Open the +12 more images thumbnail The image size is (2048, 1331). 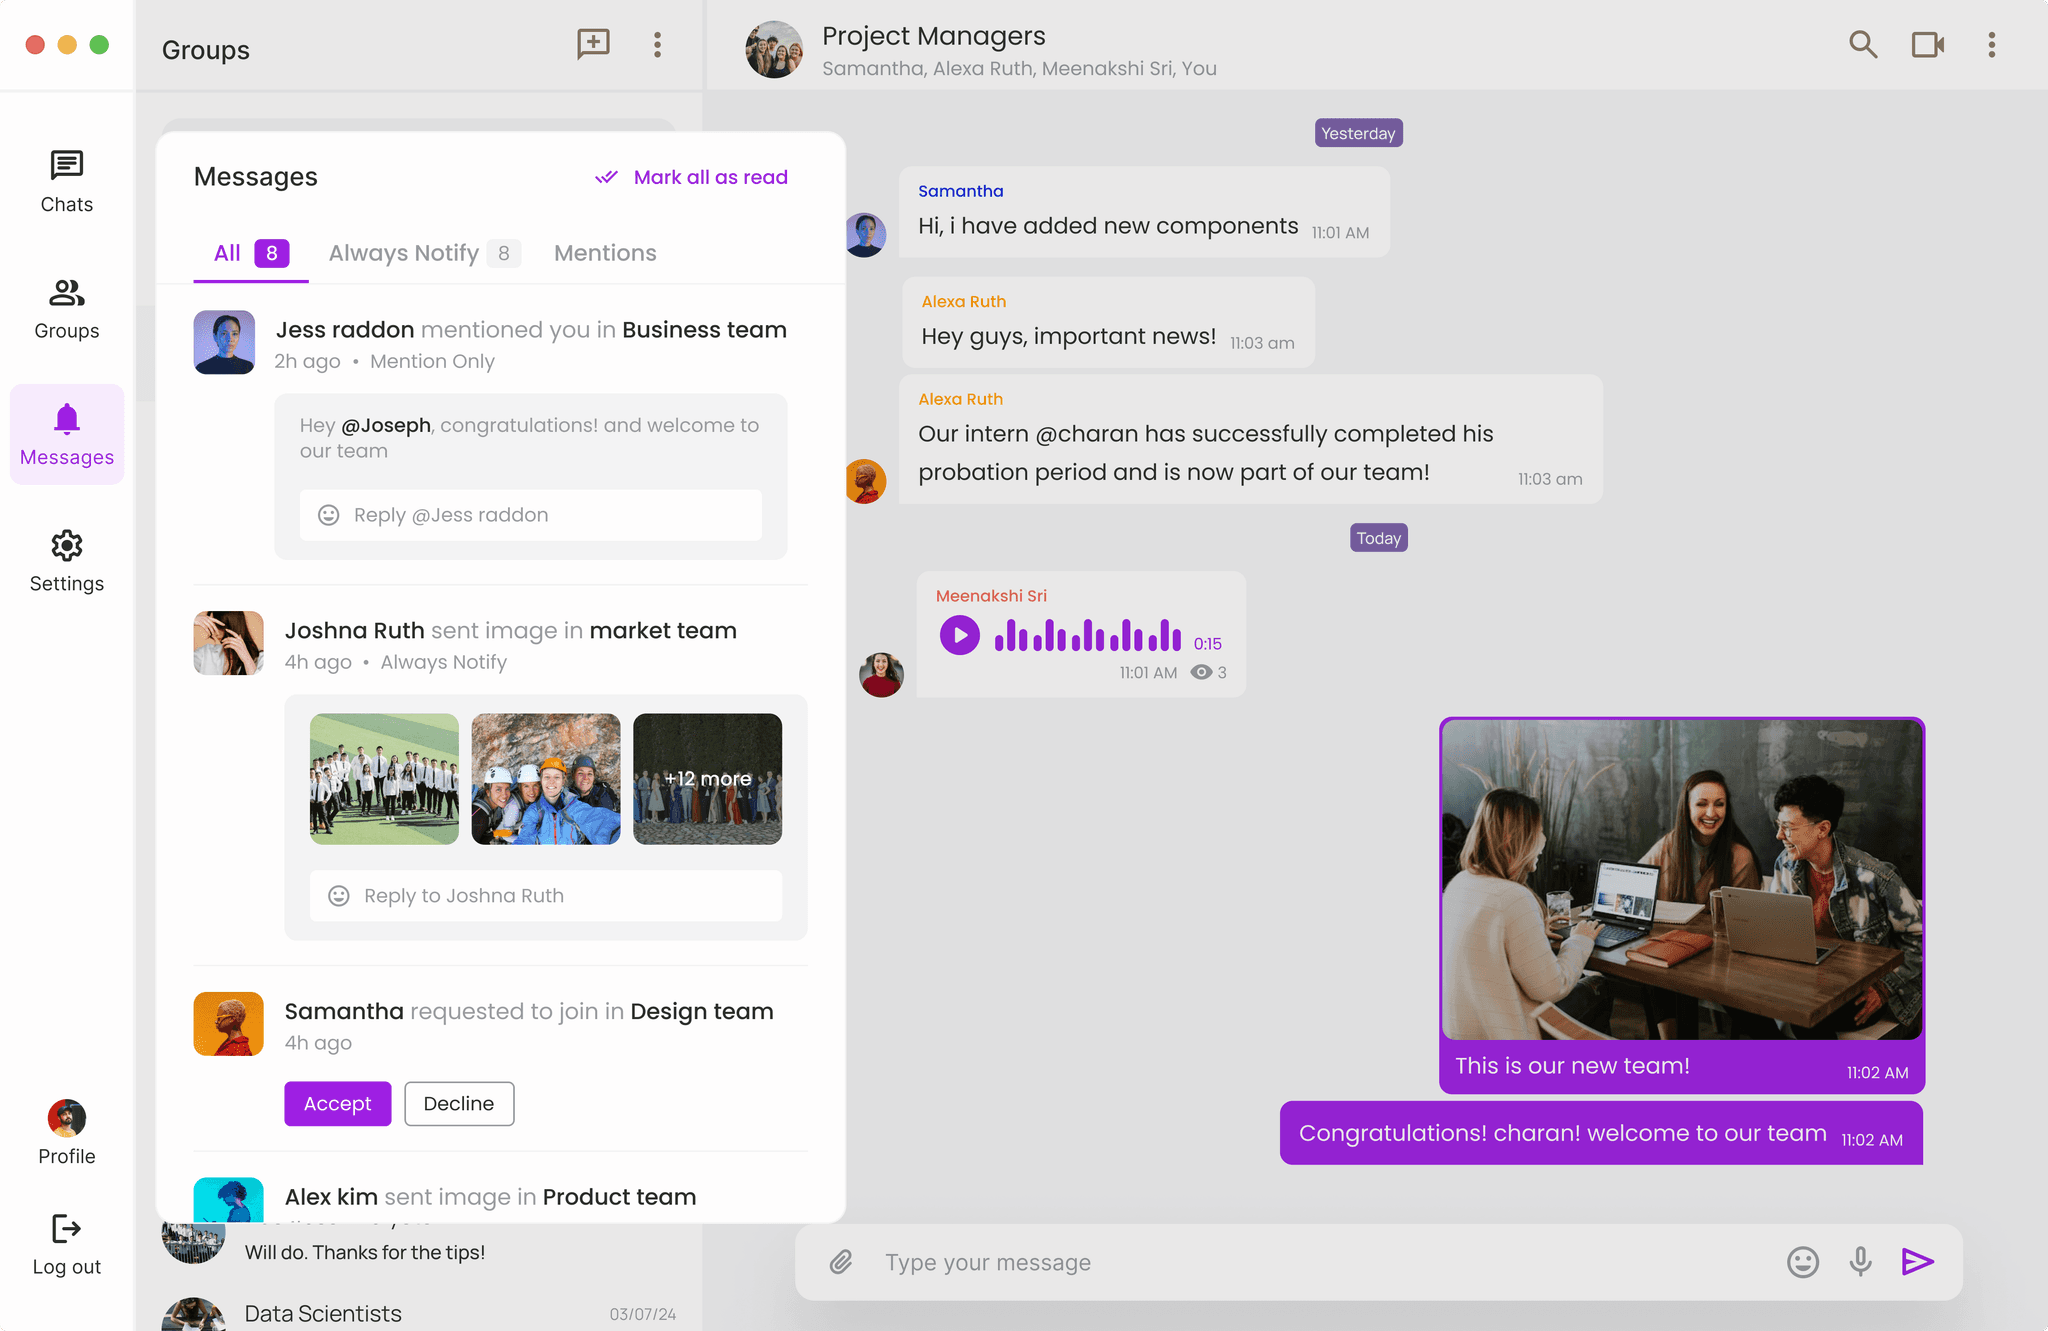click(x=707, y=779)
